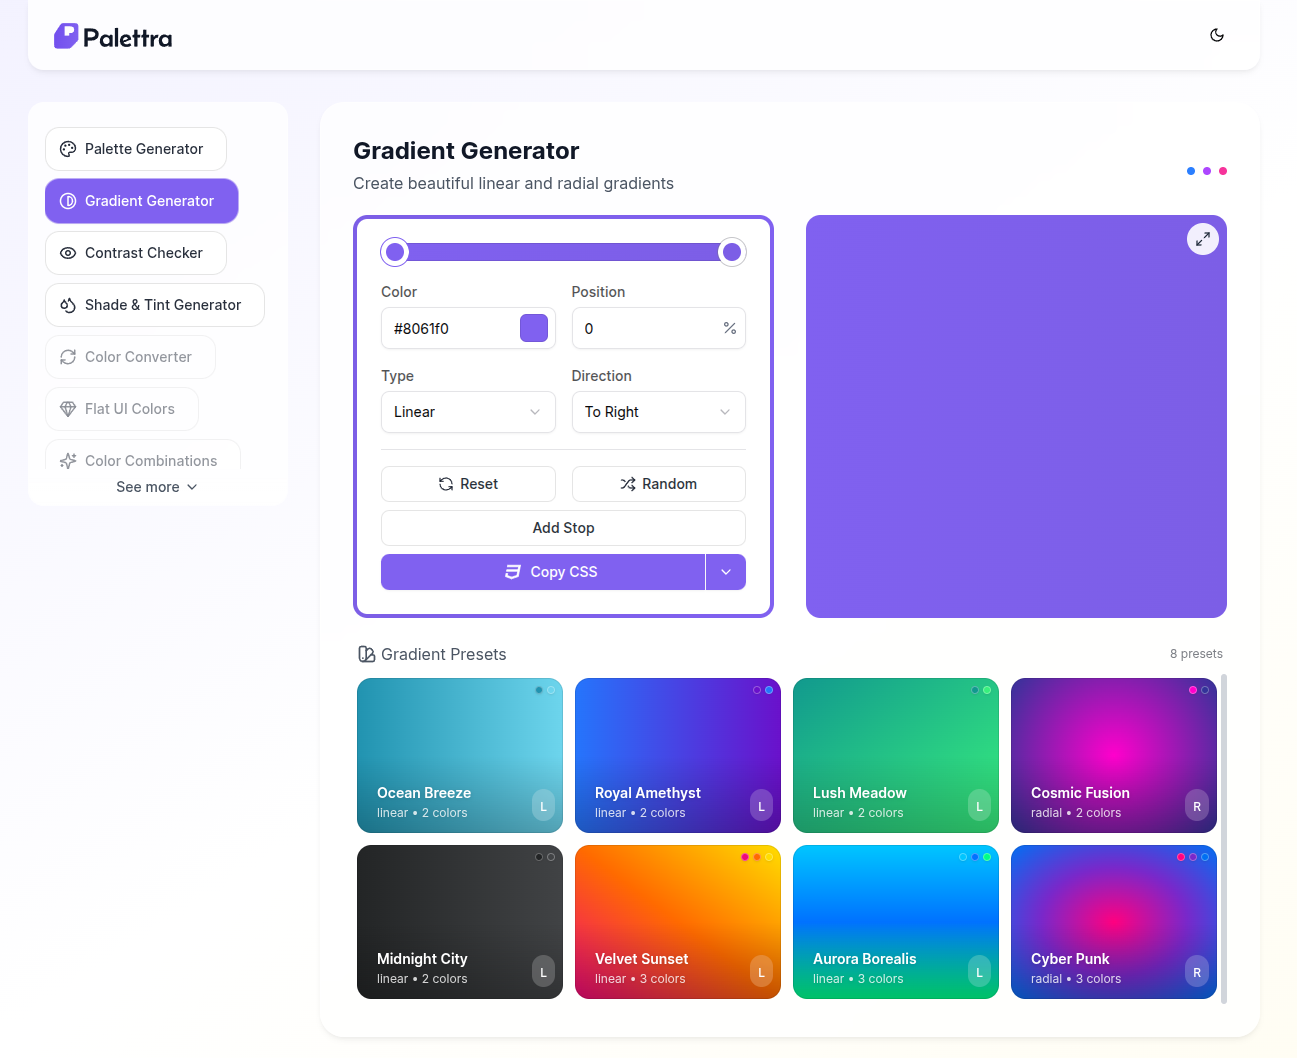Expand the sidebar with See more

click(157, 487)
